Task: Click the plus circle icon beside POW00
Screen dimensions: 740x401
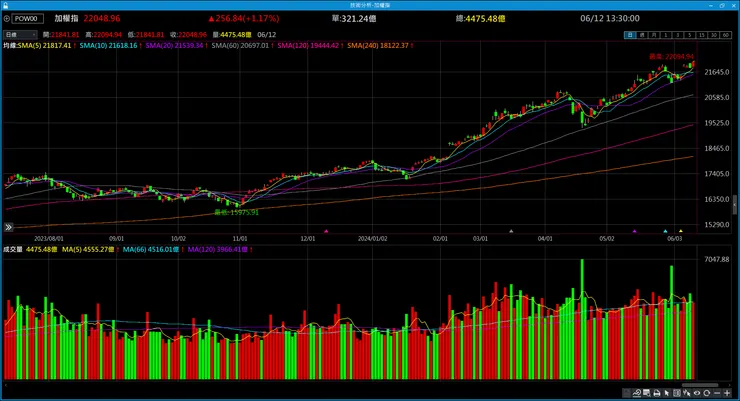Action: (7, 19)
